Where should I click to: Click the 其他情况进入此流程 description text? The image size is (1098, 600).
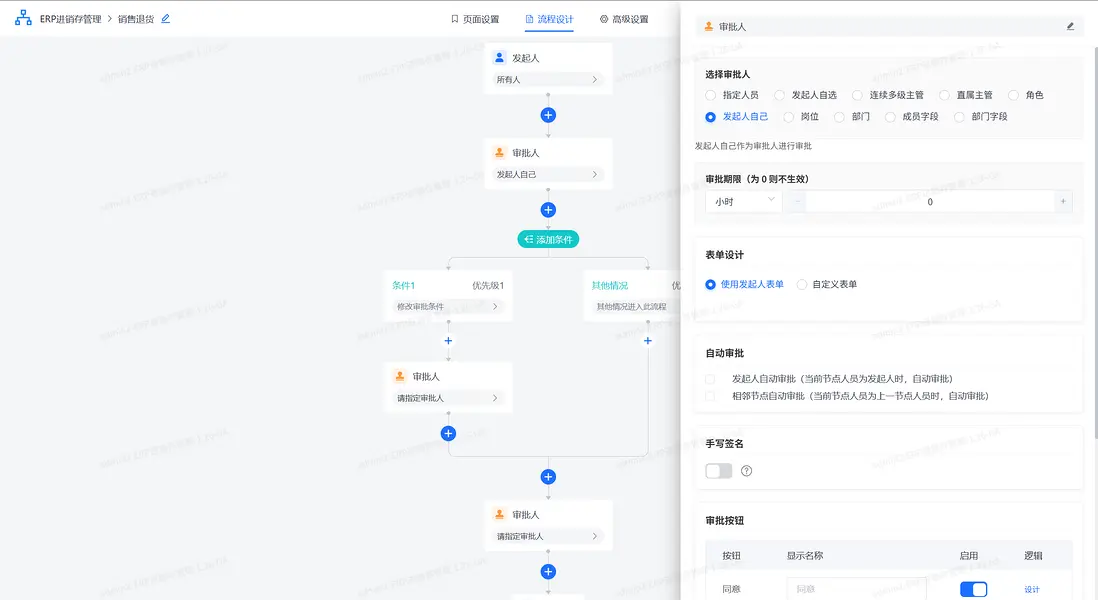pos(632,307)
